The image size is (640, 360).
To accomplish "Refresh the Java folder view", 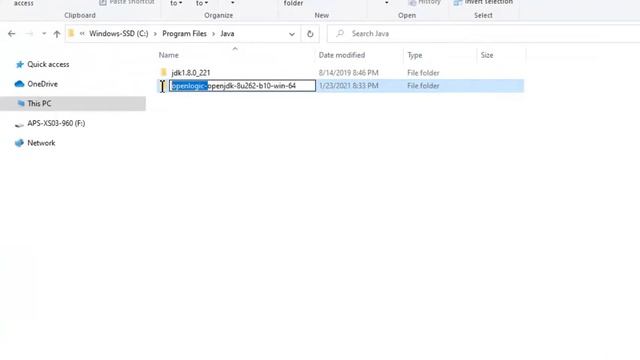I will point(310,34).
